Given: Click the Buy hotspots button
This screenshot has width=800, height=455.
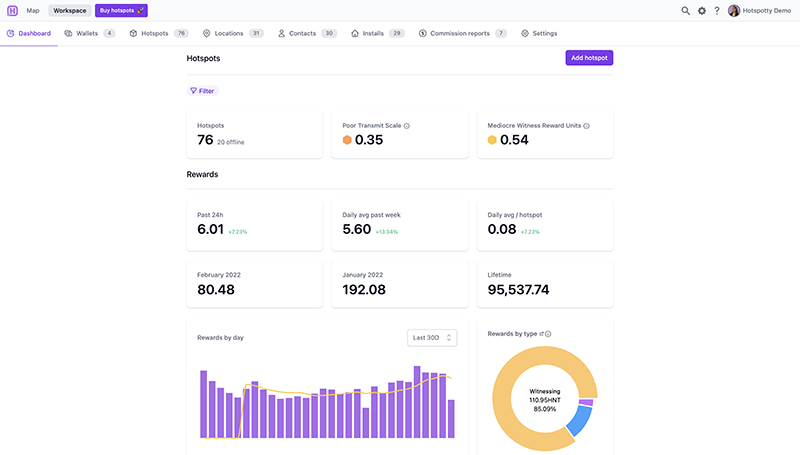Looking at the screenshot, I should pyautogui.click(x=121, y=10).
